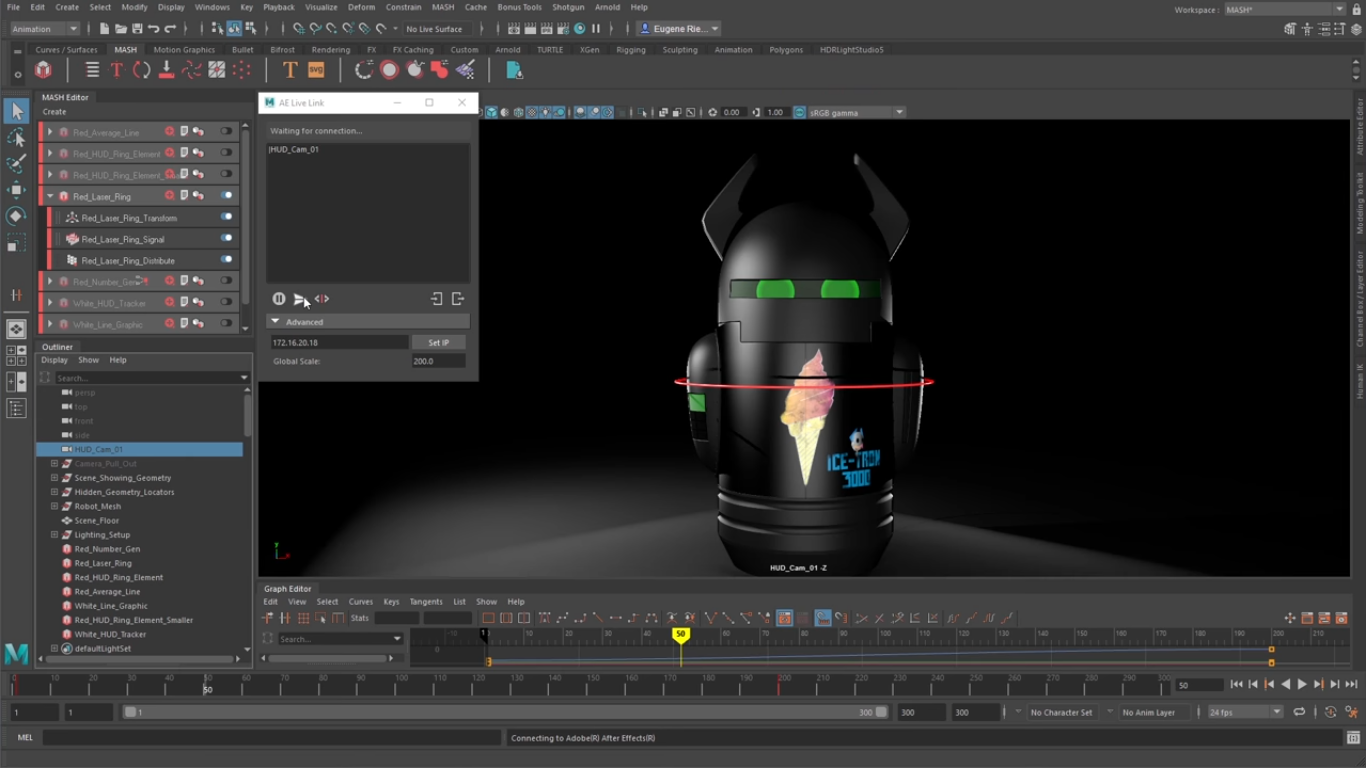Click the SVG tool icon in shelf
Image resolution: width=1366 pixels, height=768 pixels.
coord(316,70)
